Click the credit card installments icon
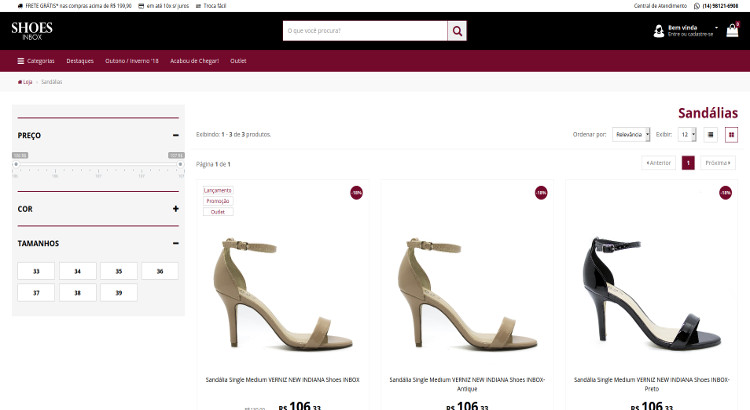 pyautogui.click(x=141, y=6)
